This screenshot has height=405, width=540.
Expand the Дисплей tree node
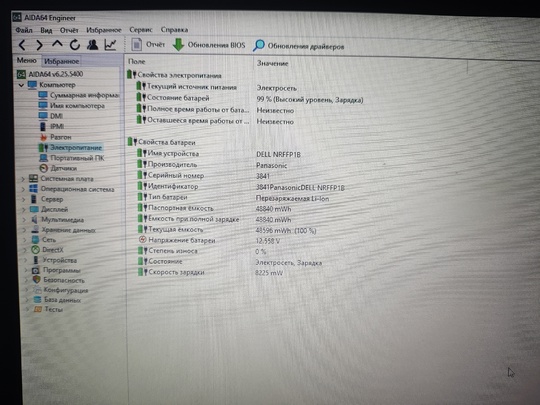[x=24, y=209]
